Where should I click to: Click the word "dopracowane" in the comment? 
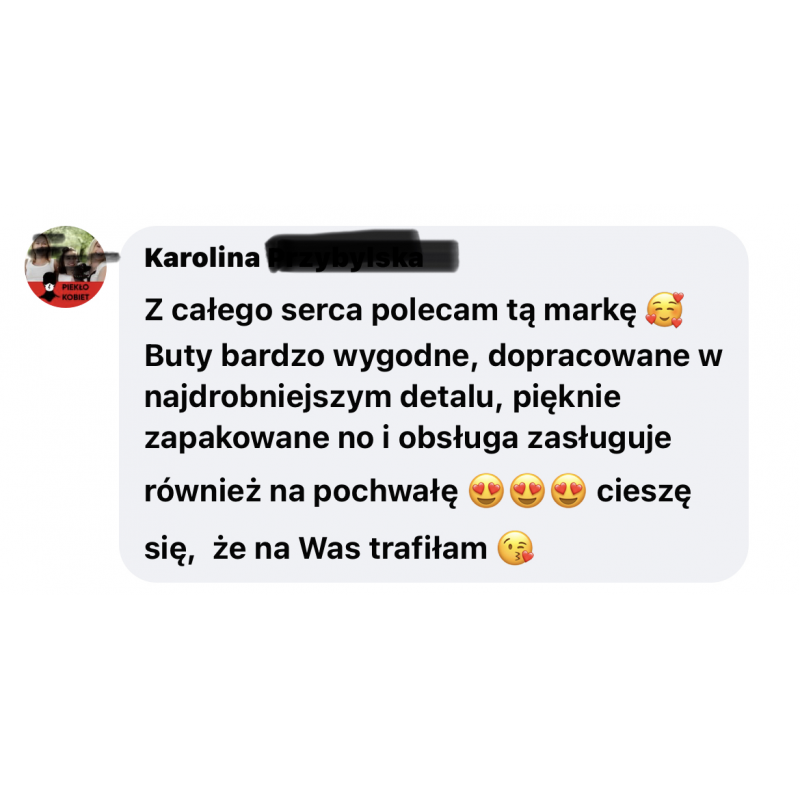click(x=589, y=357)
